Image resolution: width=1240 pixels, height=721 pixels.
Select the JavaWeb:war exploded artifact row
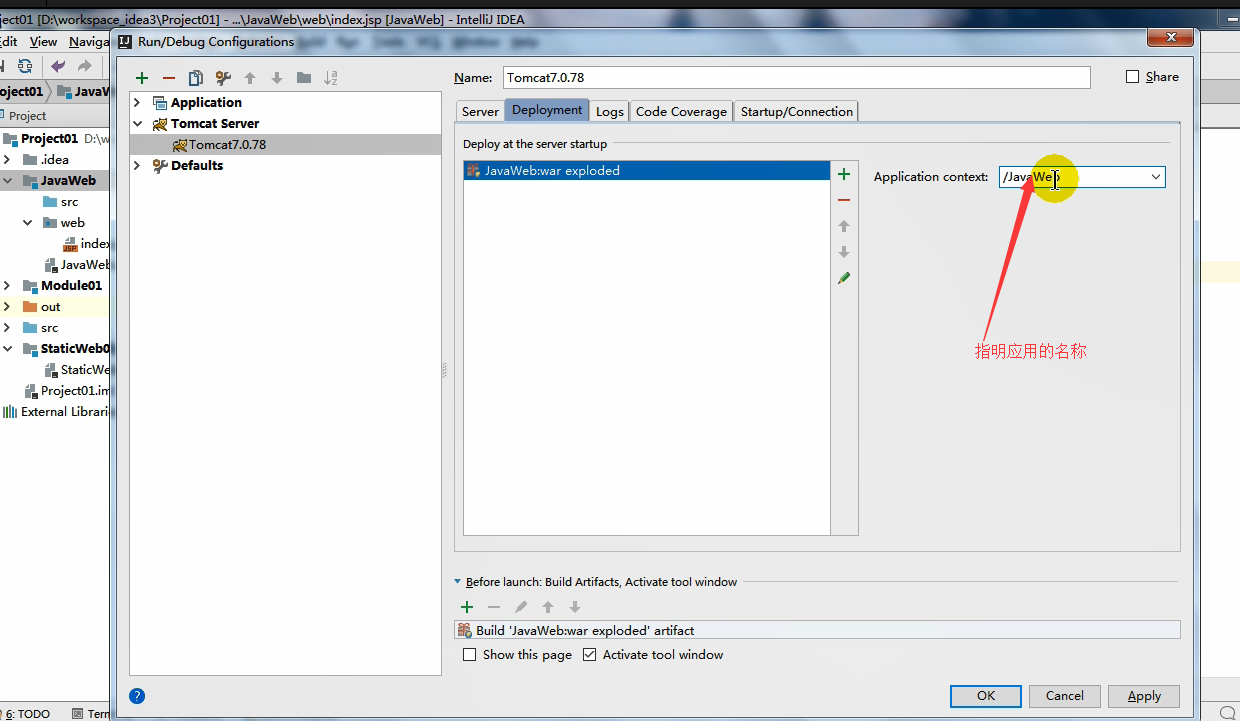pyautogui.click(x=647, y=171)
